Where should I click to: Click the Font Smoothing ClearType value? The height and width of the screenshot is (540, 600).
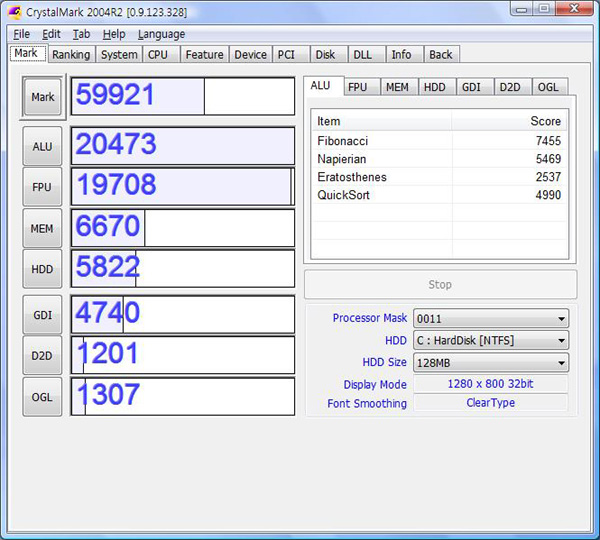pyautogui.click(x=491, y=403)
